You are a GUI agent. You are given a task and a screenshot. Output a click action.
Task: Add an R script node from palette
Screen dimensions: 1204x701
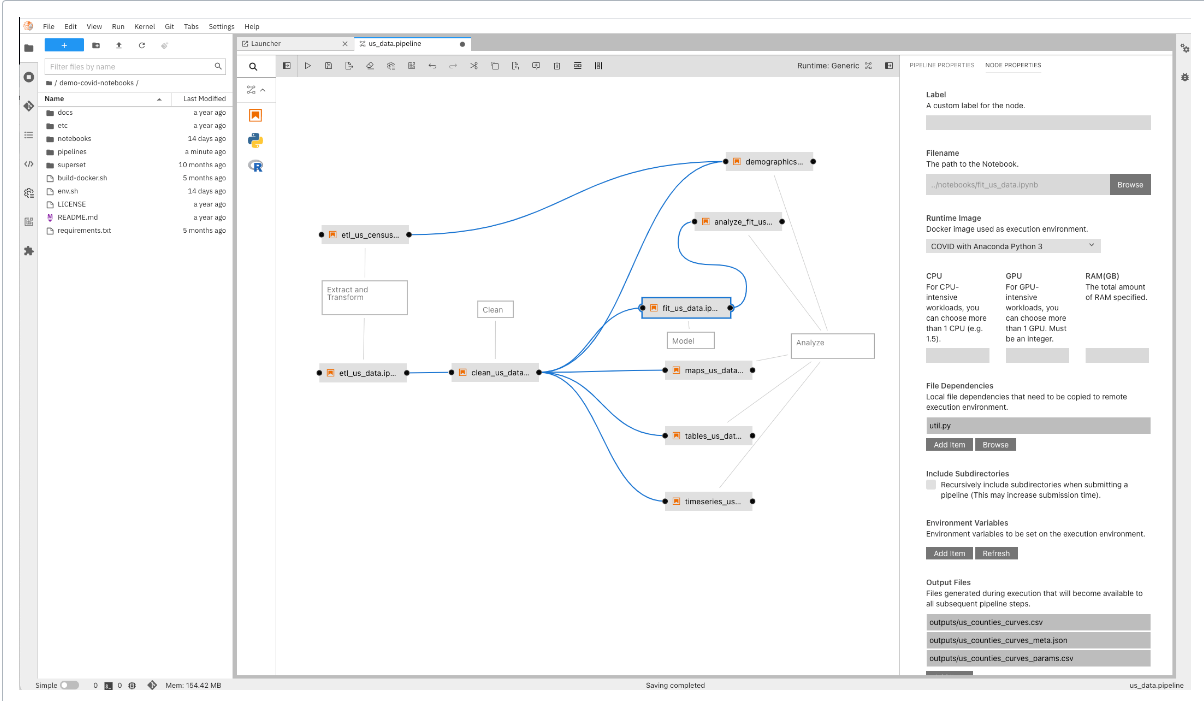(x=255, y=166)
